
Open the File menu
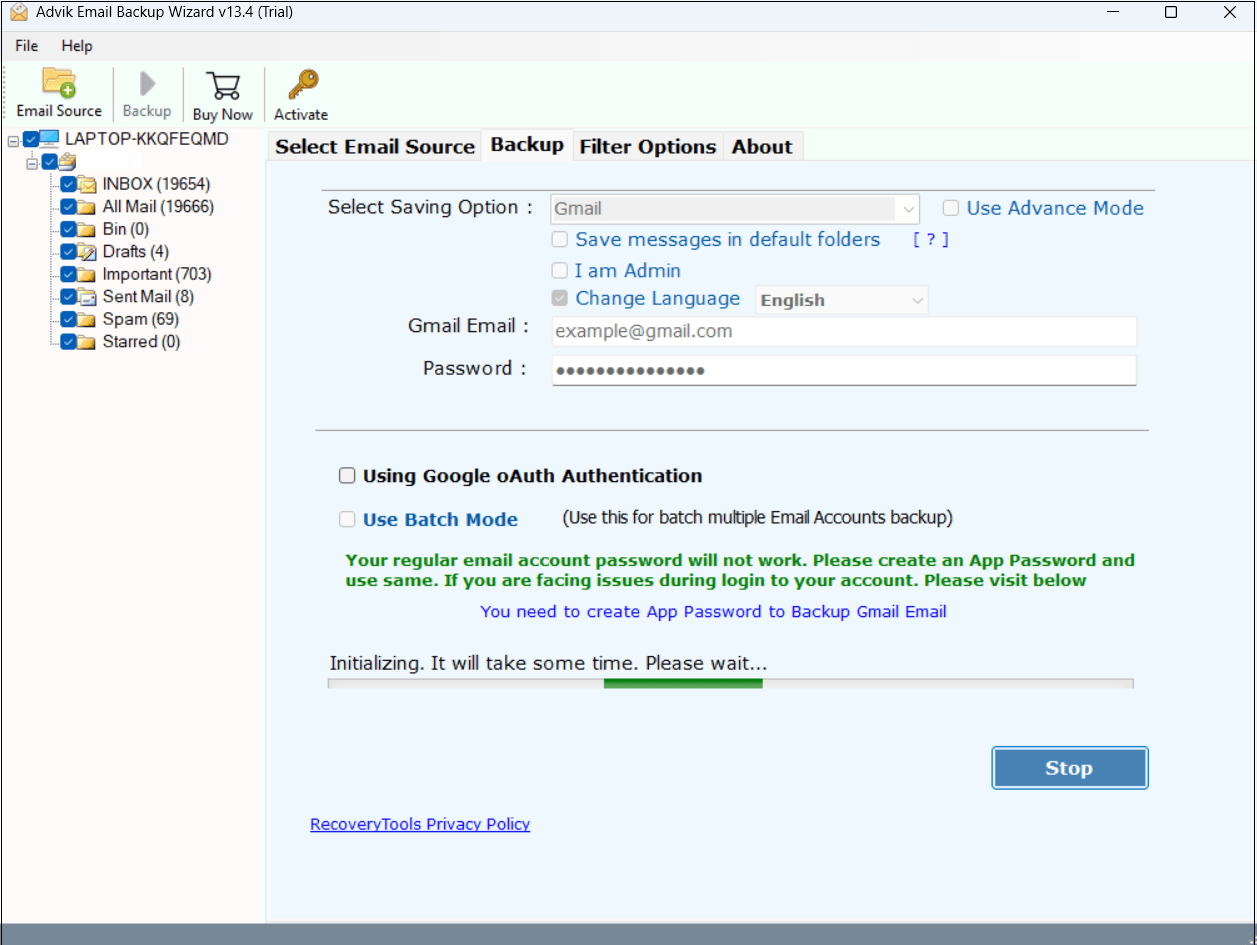pos(27,46)
